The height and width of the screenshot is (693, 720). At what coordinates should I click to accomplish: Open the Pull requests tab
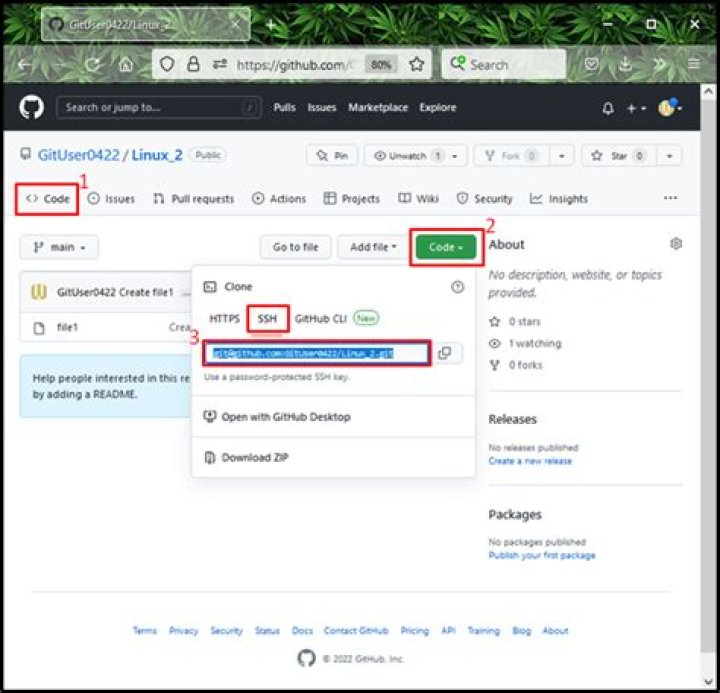(x=193, y=199)
